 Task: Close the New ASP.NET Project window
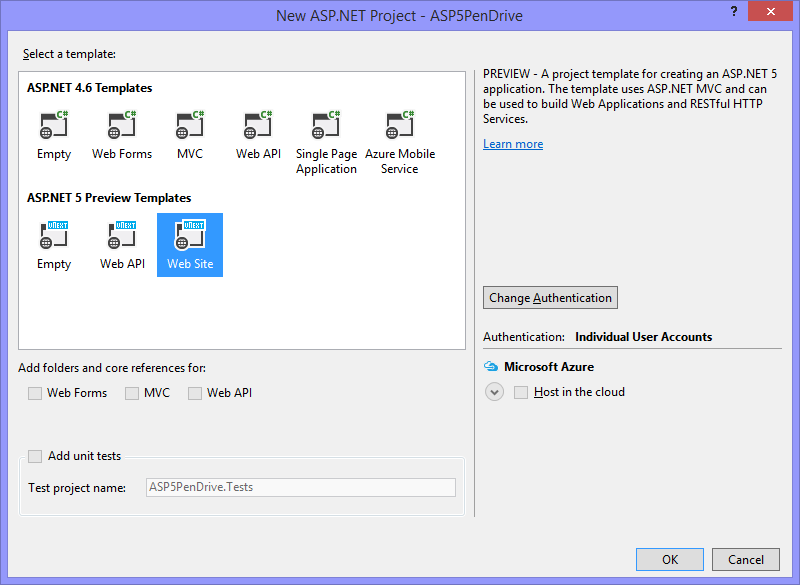click(x=770, y=11)
